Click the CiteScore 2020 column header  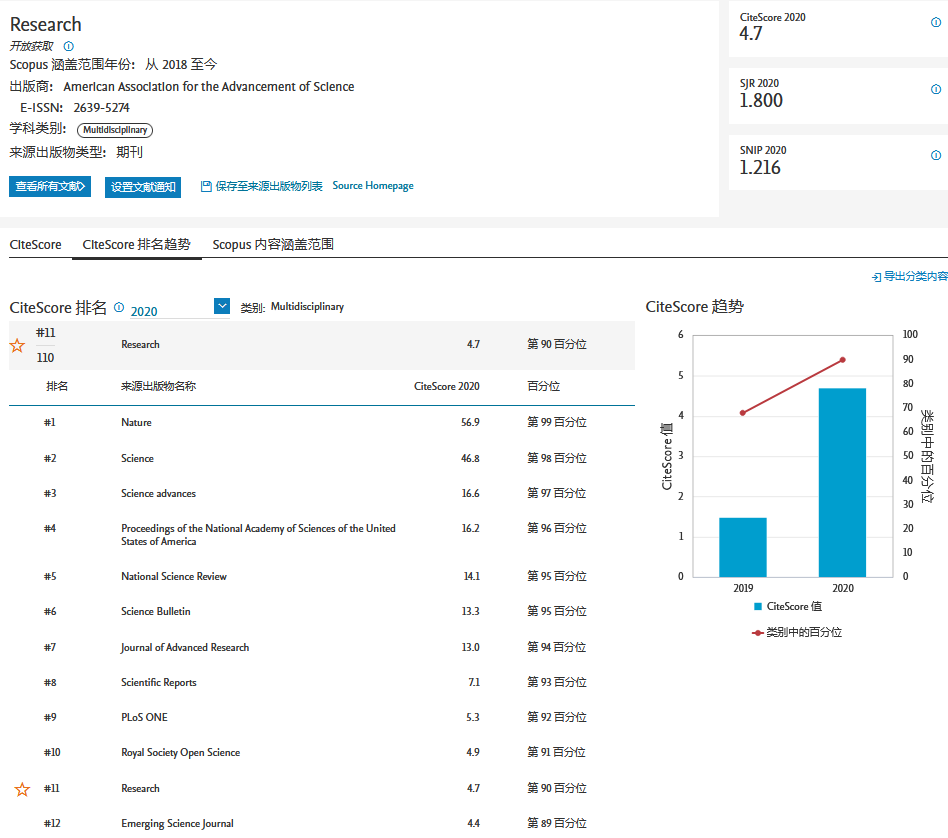[447, 386]
